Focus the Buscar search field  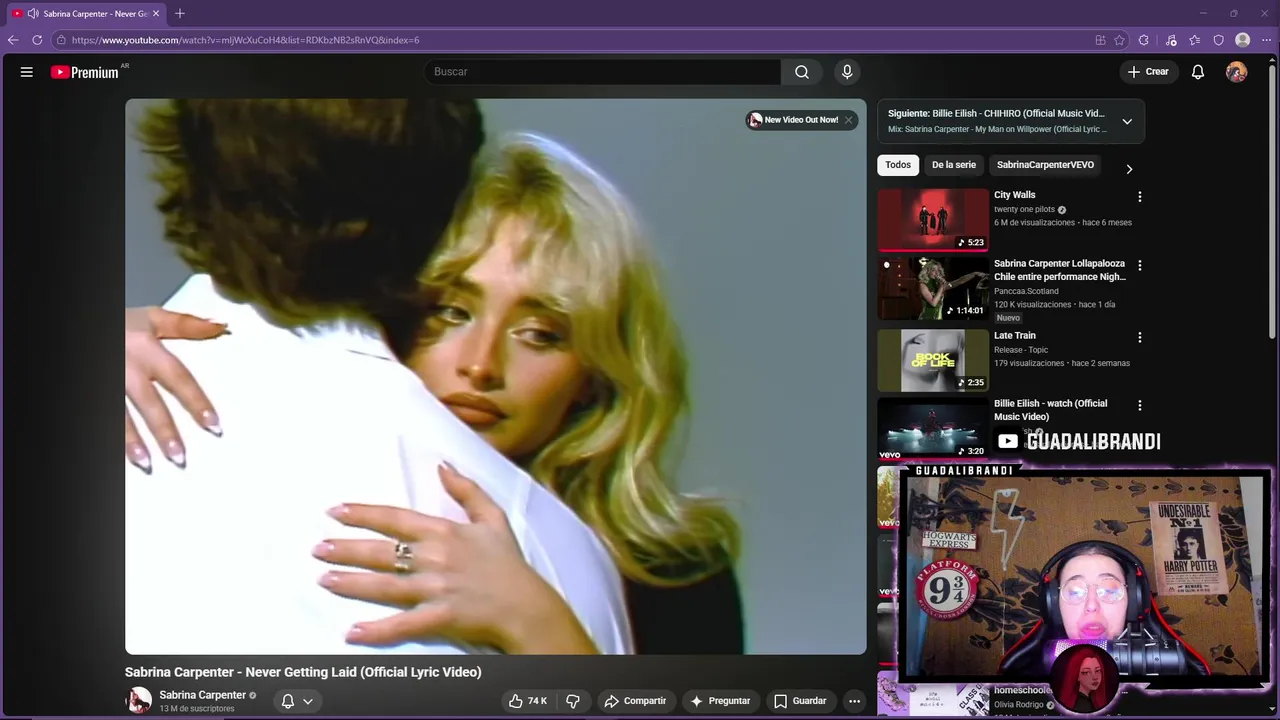[602, 72]
